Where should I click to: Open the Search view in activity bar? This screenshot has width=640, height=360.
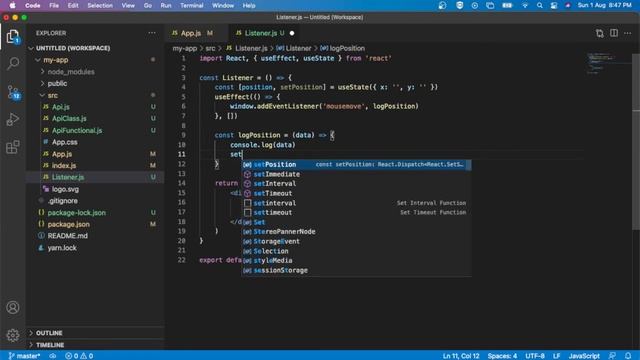point(13,63)
